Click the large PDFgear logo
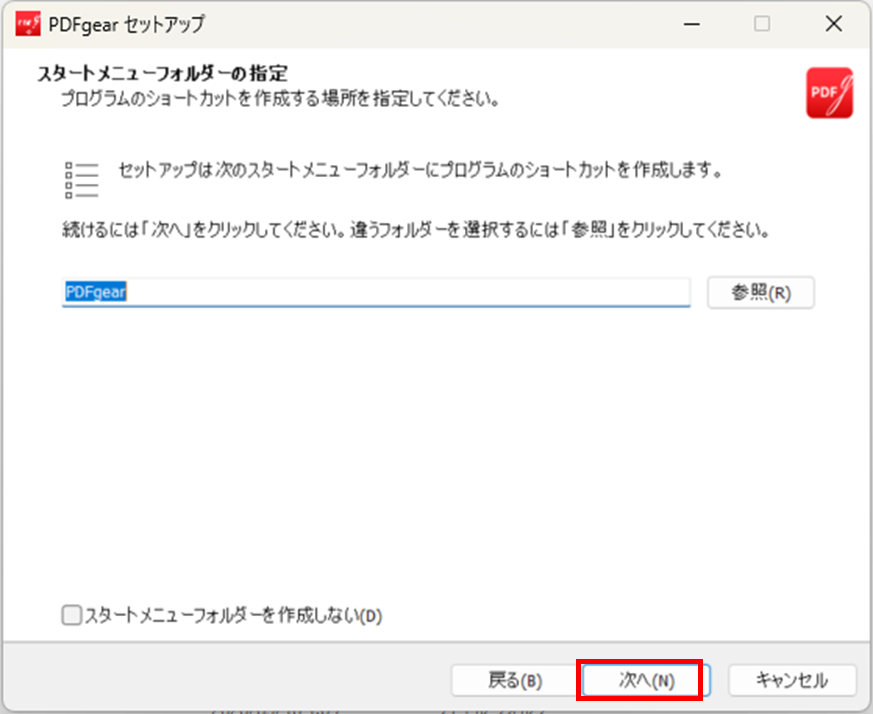873x714 pixels. (x=829, y=93)
